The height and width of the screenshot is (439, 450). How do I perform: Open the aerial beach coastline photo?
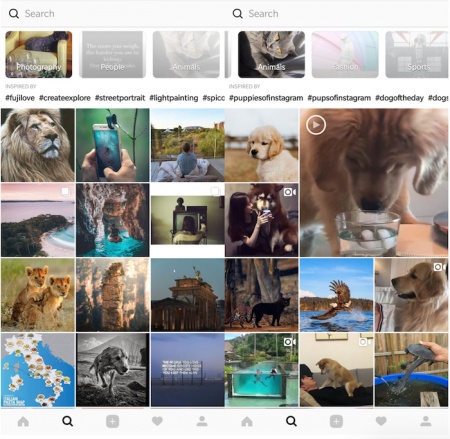pos(38,220)
